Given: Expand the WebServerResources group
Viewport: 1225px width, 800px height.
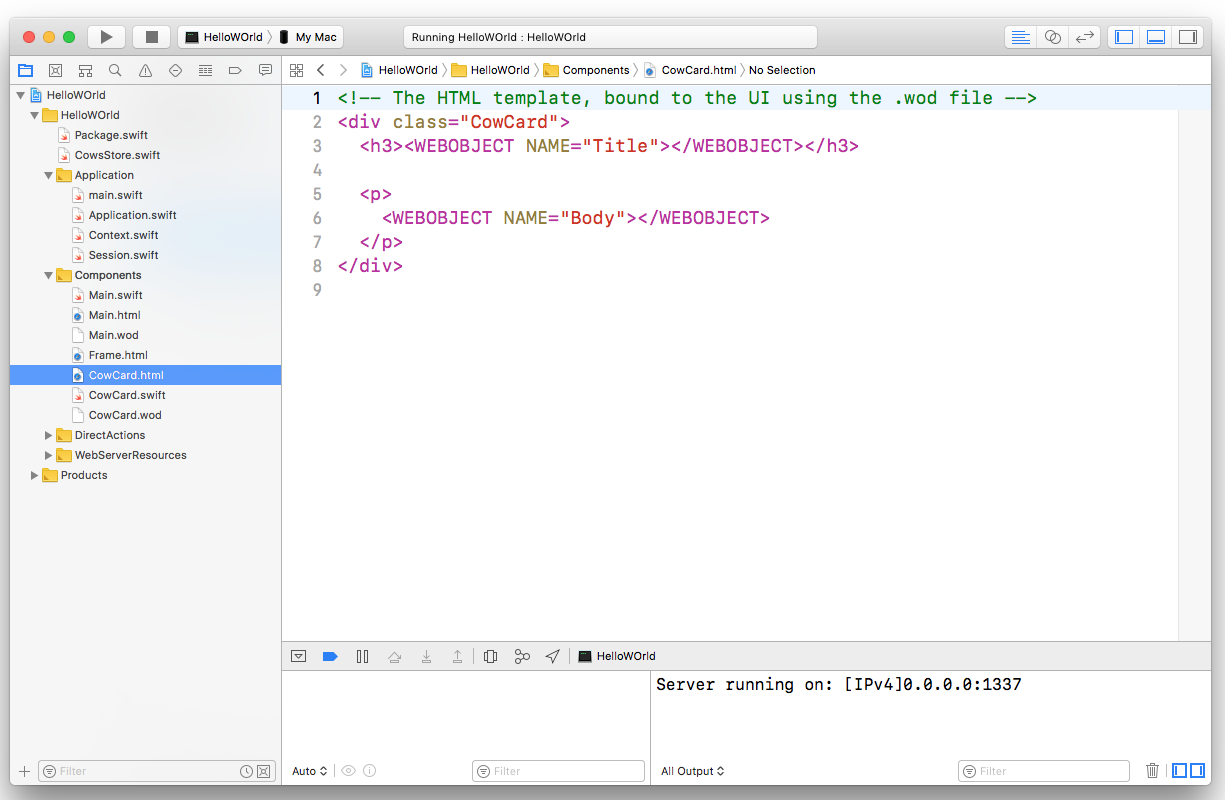Looking at the screenshot, I should pos(48,455).
